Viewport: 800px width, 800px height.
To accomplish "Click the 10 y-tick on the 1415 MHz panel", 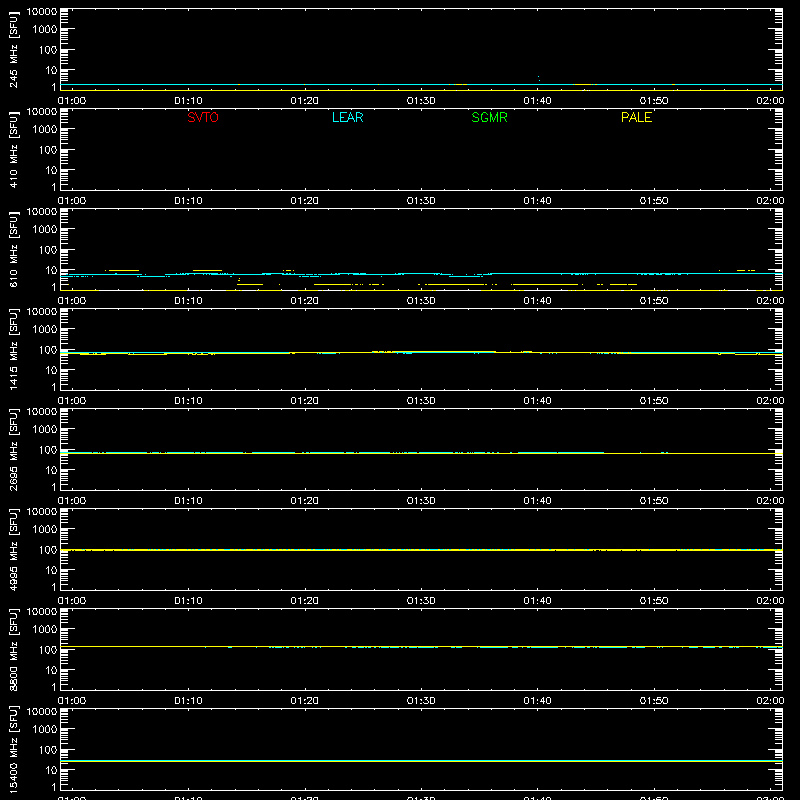I will pyautogui.click(x=51, y=370).
